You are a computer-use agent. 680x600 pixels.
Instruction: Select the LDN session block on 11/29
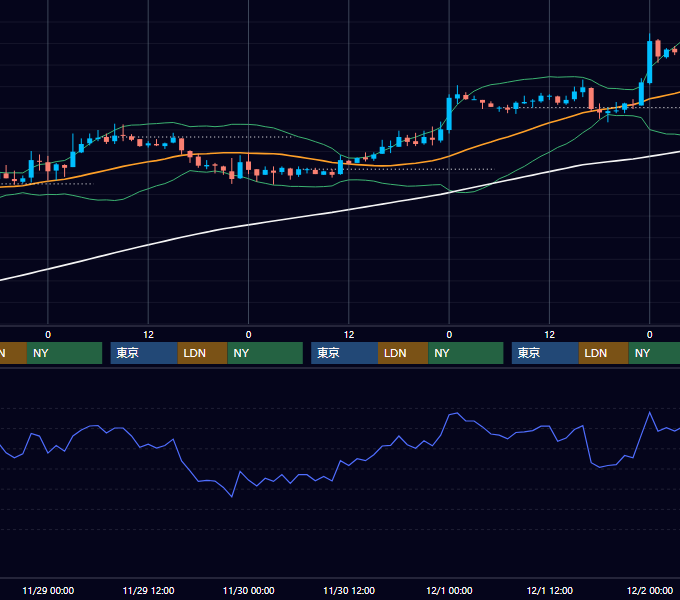(203, 353)
